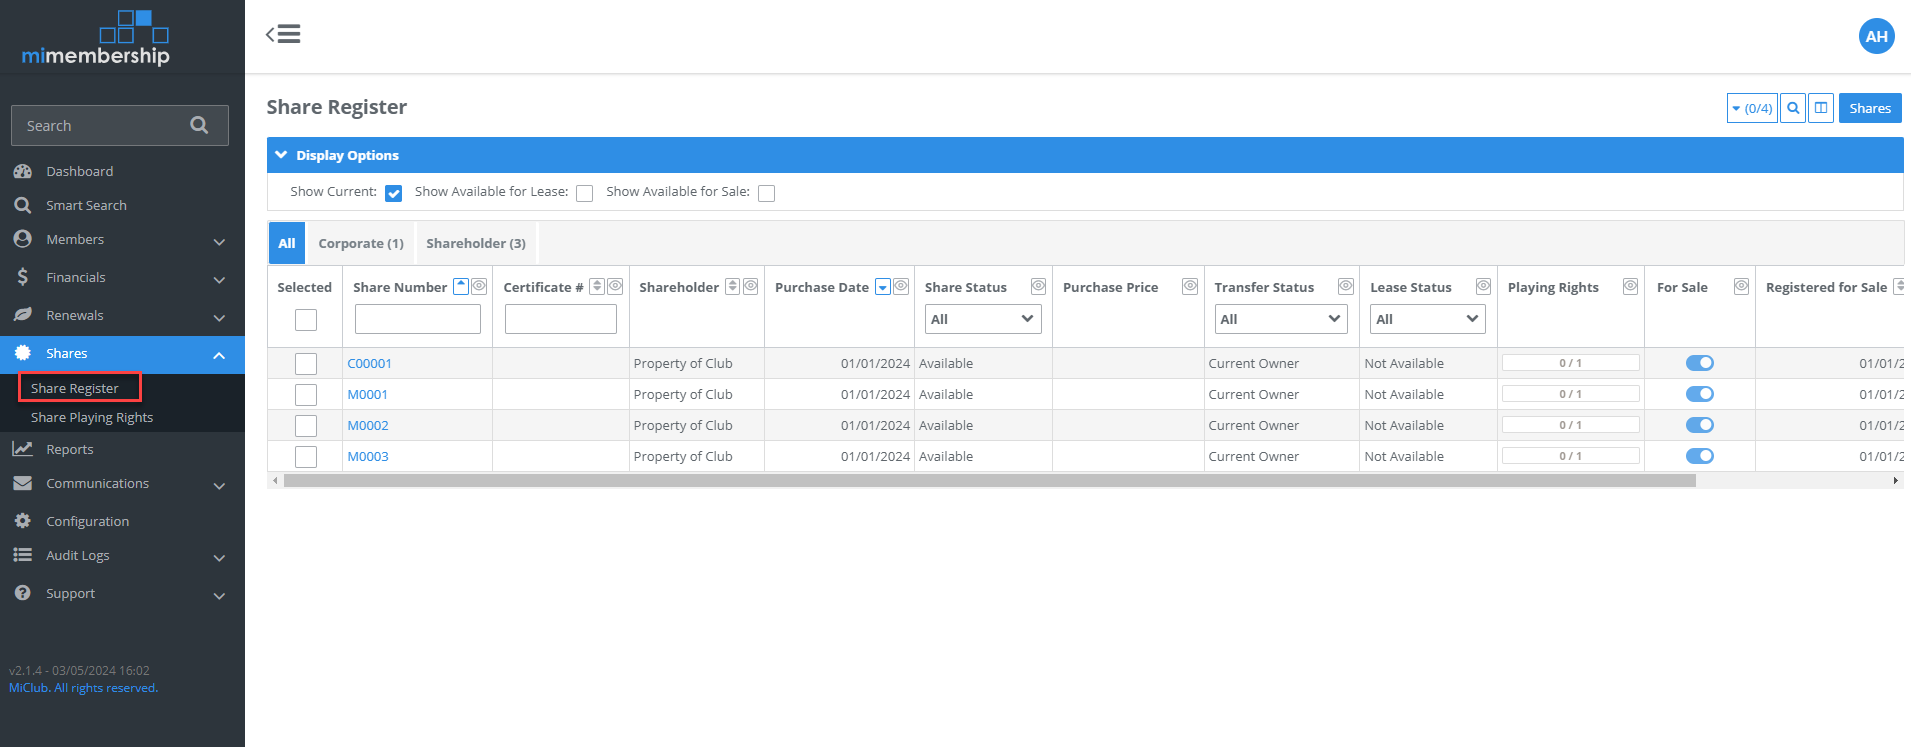Sort by Certificate # column

[597, 286]
